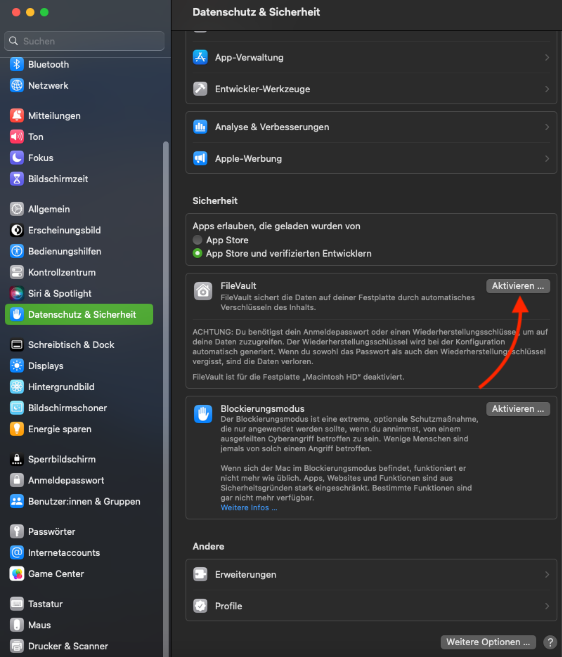
Task: Click the Blockierungsmodus hand icon
Action: [x=203, y=414]
